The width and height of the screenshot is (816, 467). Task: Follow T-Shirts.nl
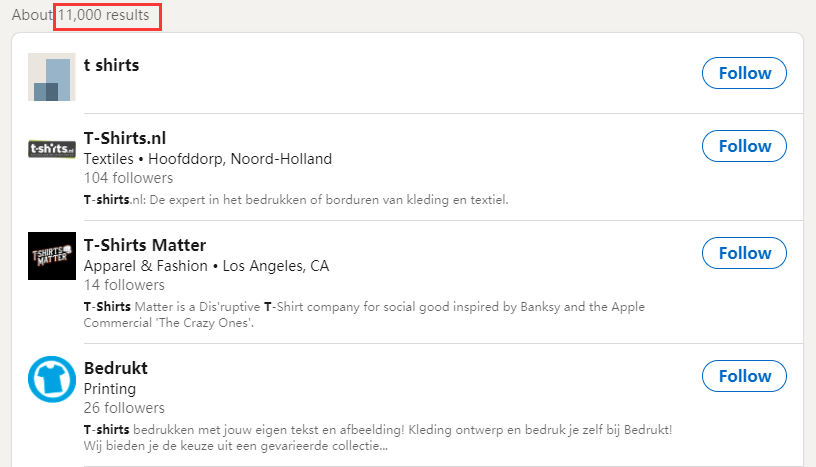(x=744, y=146)
